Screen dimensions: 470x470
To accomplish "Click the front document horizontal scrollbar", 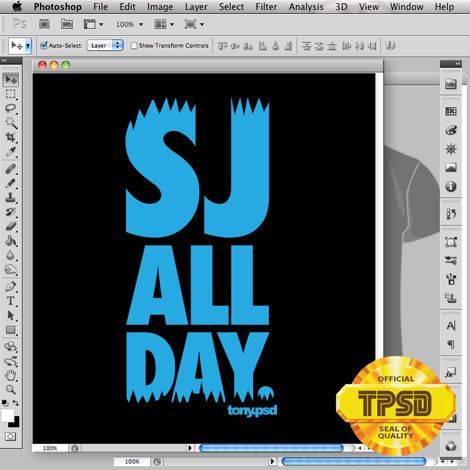I will pyautogui.click(x=271, y=448).
